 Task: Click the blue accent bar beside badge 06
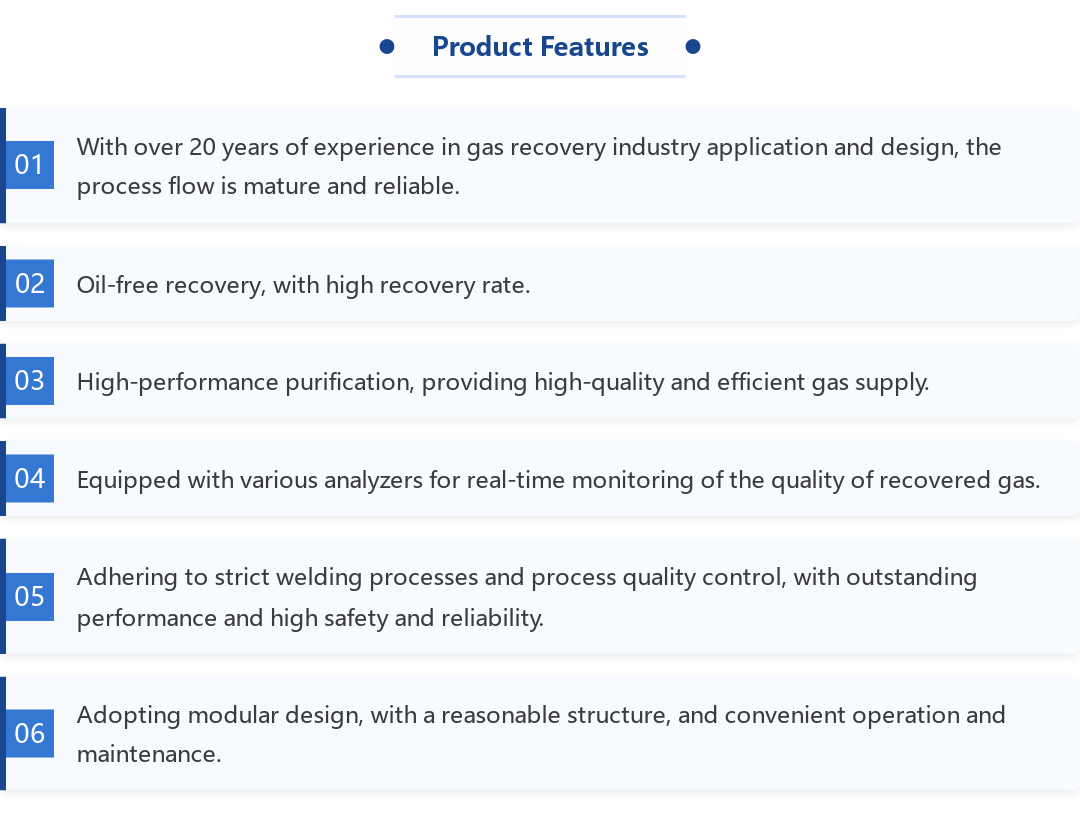pos(3,733)
